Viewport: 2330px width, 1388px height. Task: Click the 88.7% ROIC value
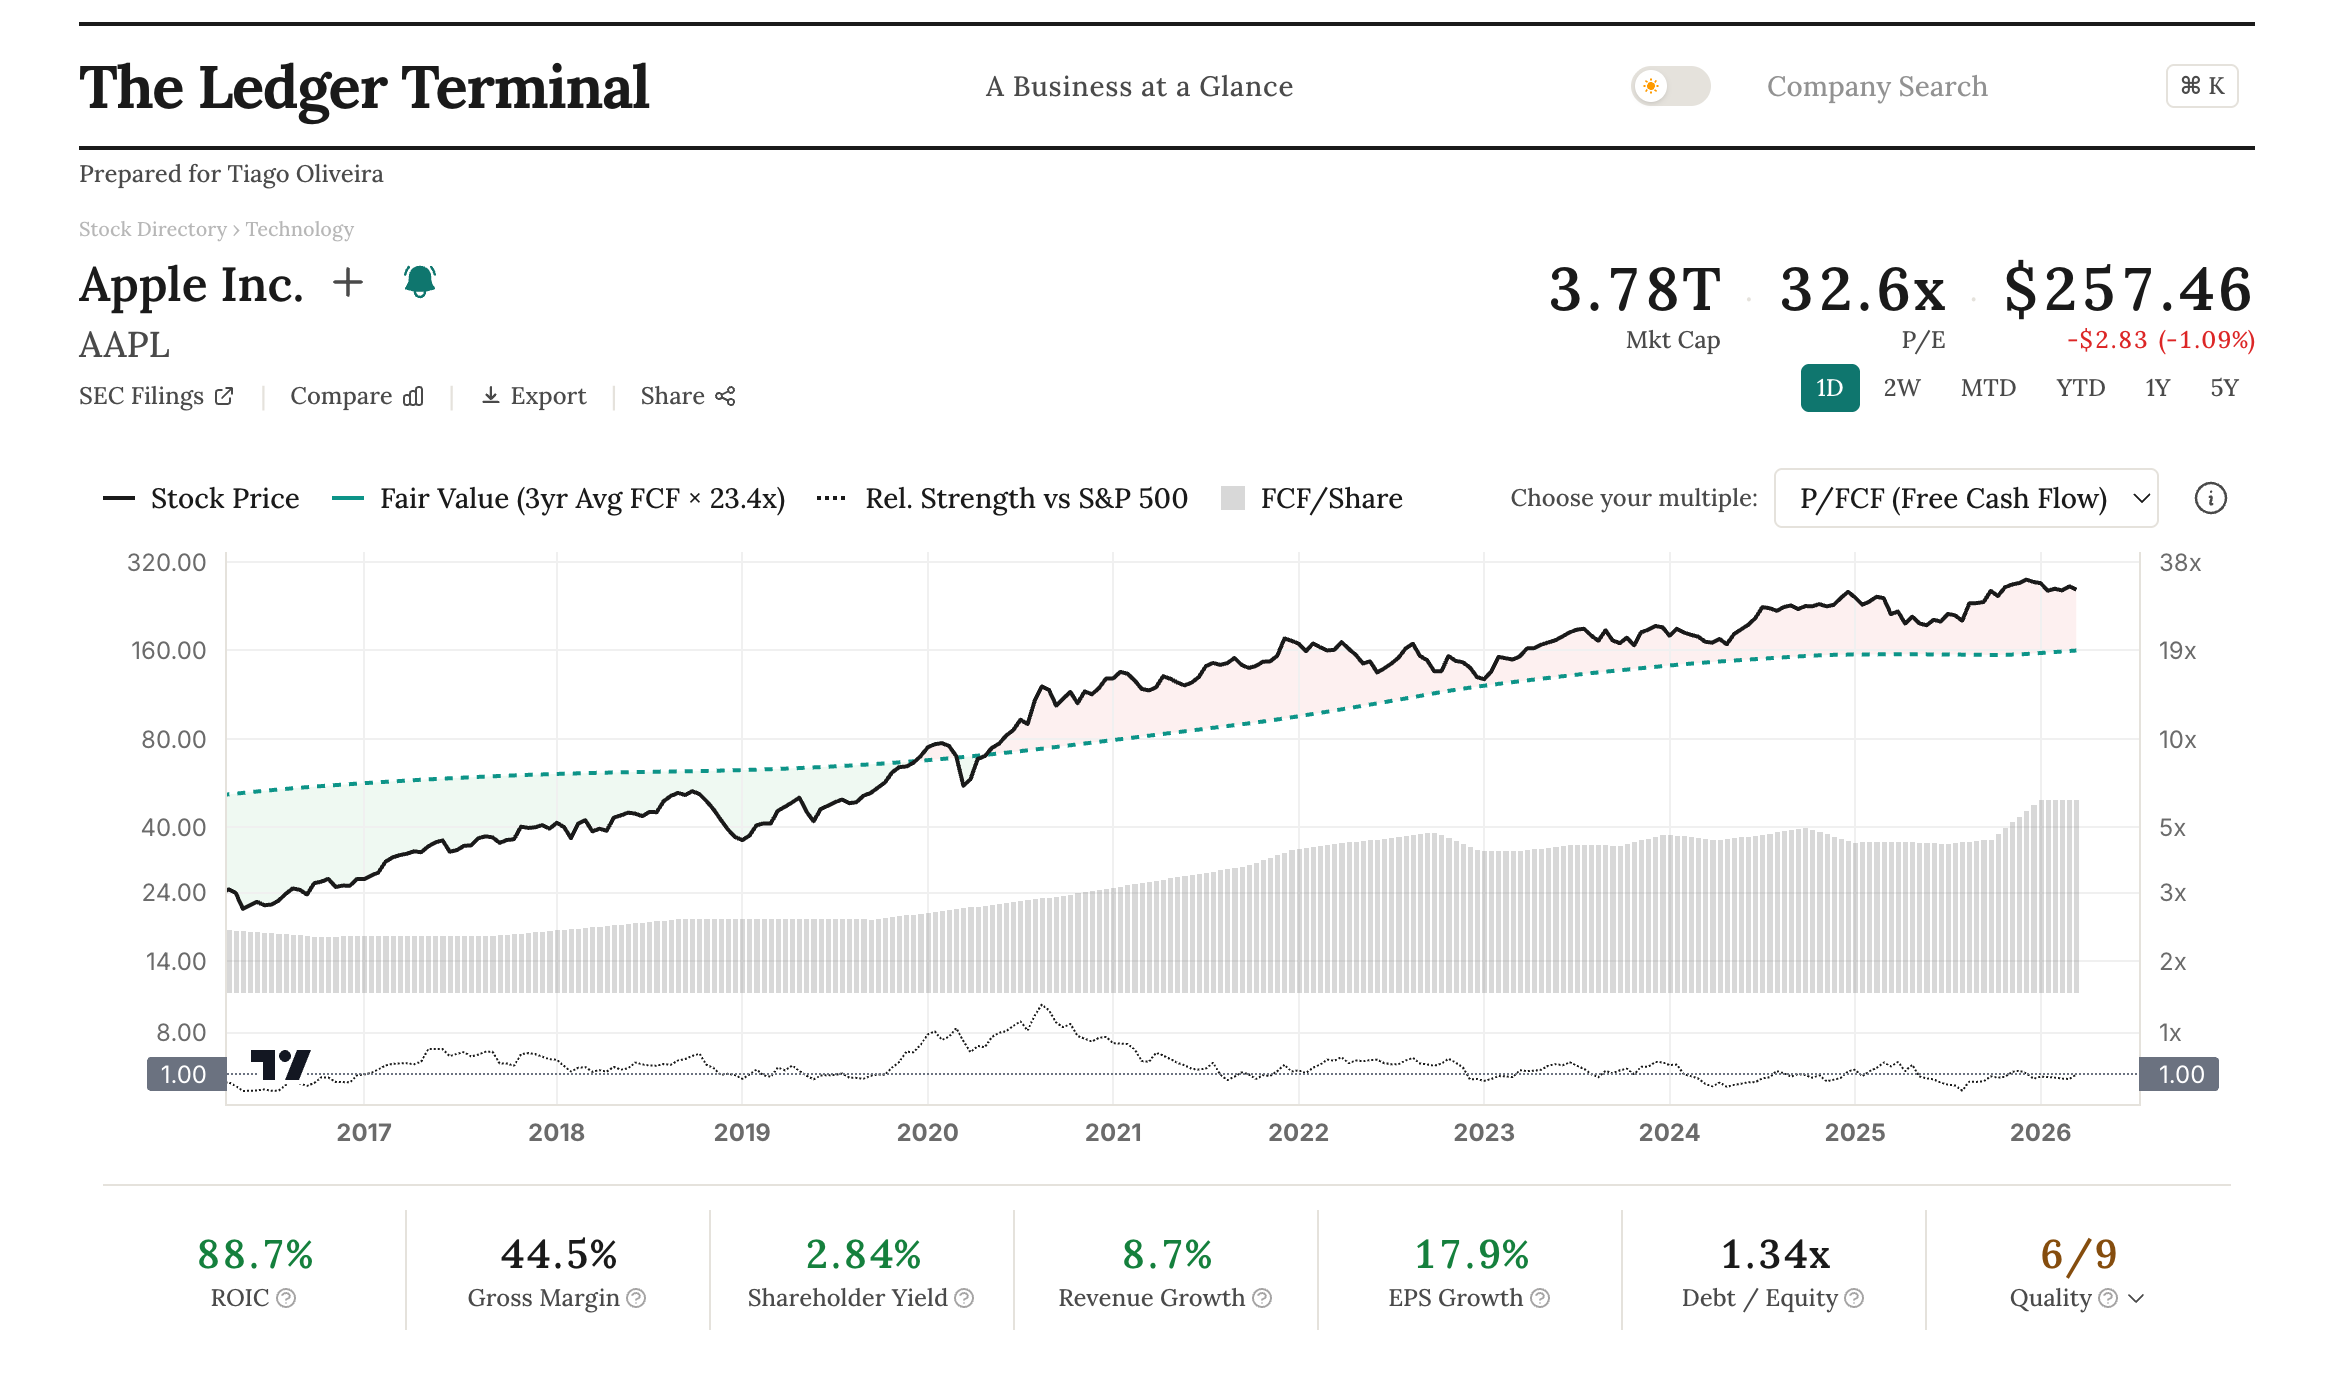pos(255,1254)
